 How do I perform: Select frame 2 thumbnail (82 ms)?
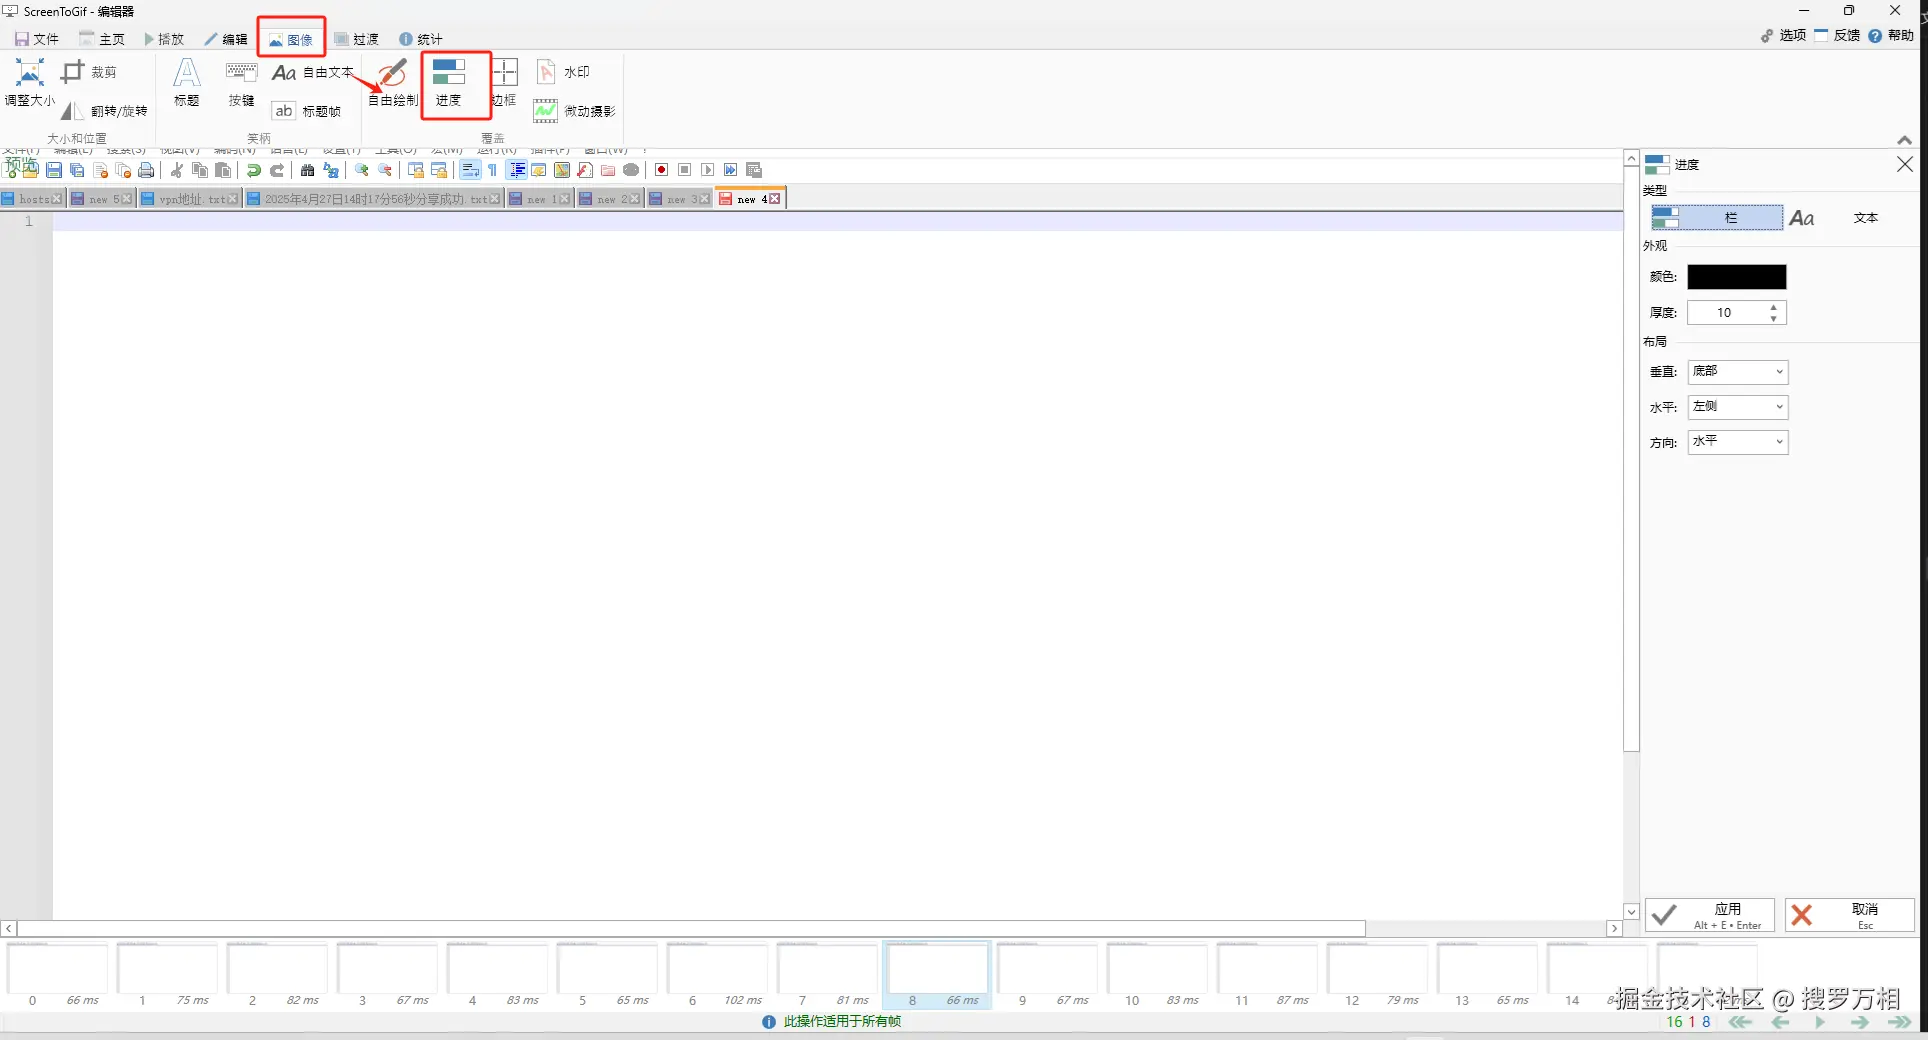point(278,975)
